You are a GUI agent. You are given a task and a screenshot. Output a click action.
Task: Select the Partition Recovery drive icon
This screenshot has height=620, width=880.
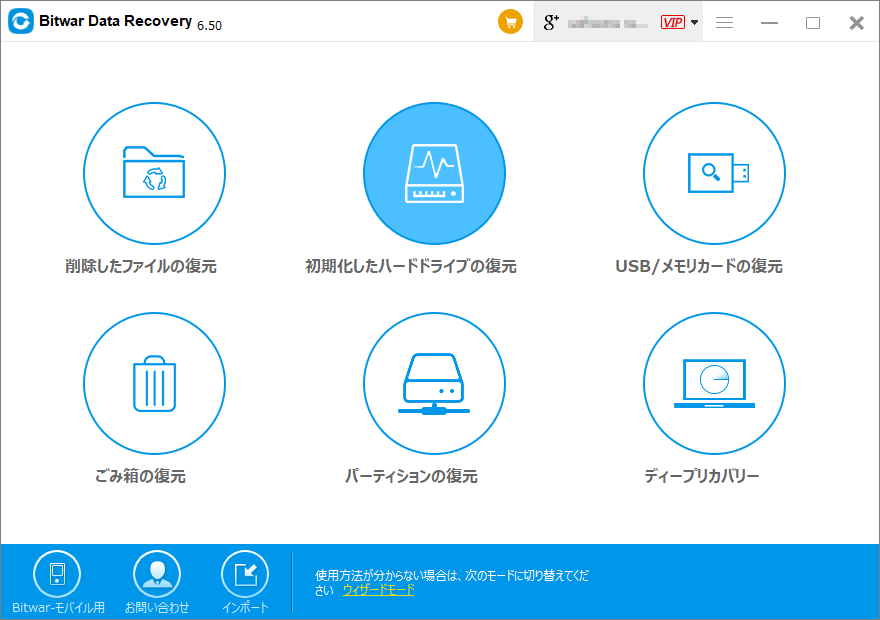(434, 384)
